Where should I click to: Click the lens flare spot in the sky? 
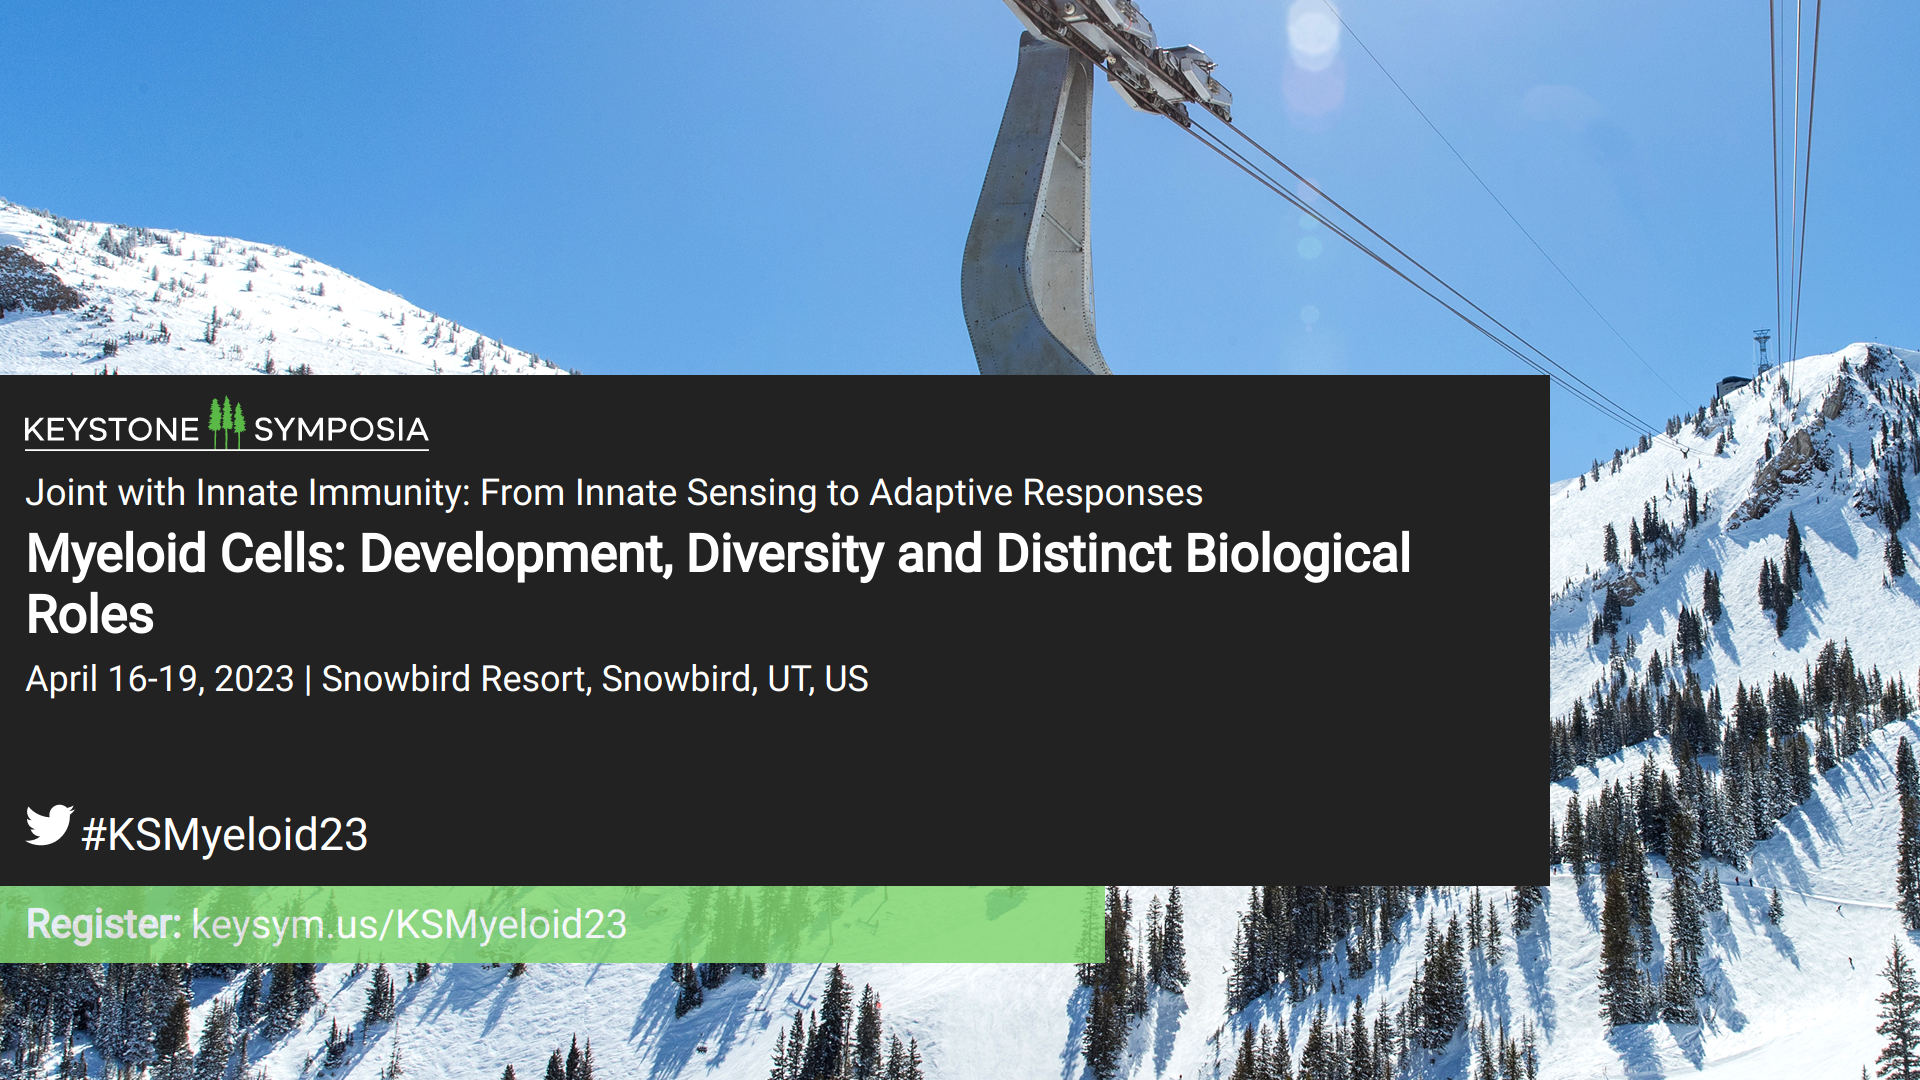[1312, 35]
